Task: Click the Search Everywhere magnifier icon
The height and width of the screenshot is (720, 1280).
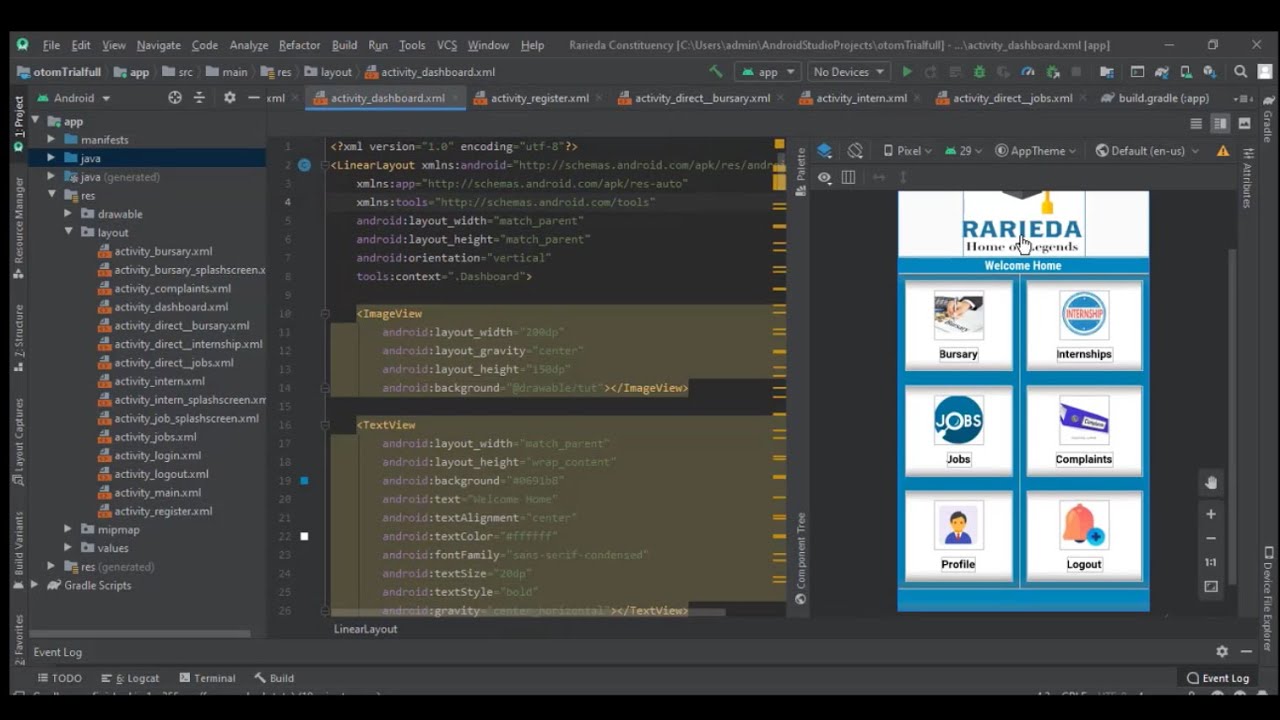Action: 1241,72
